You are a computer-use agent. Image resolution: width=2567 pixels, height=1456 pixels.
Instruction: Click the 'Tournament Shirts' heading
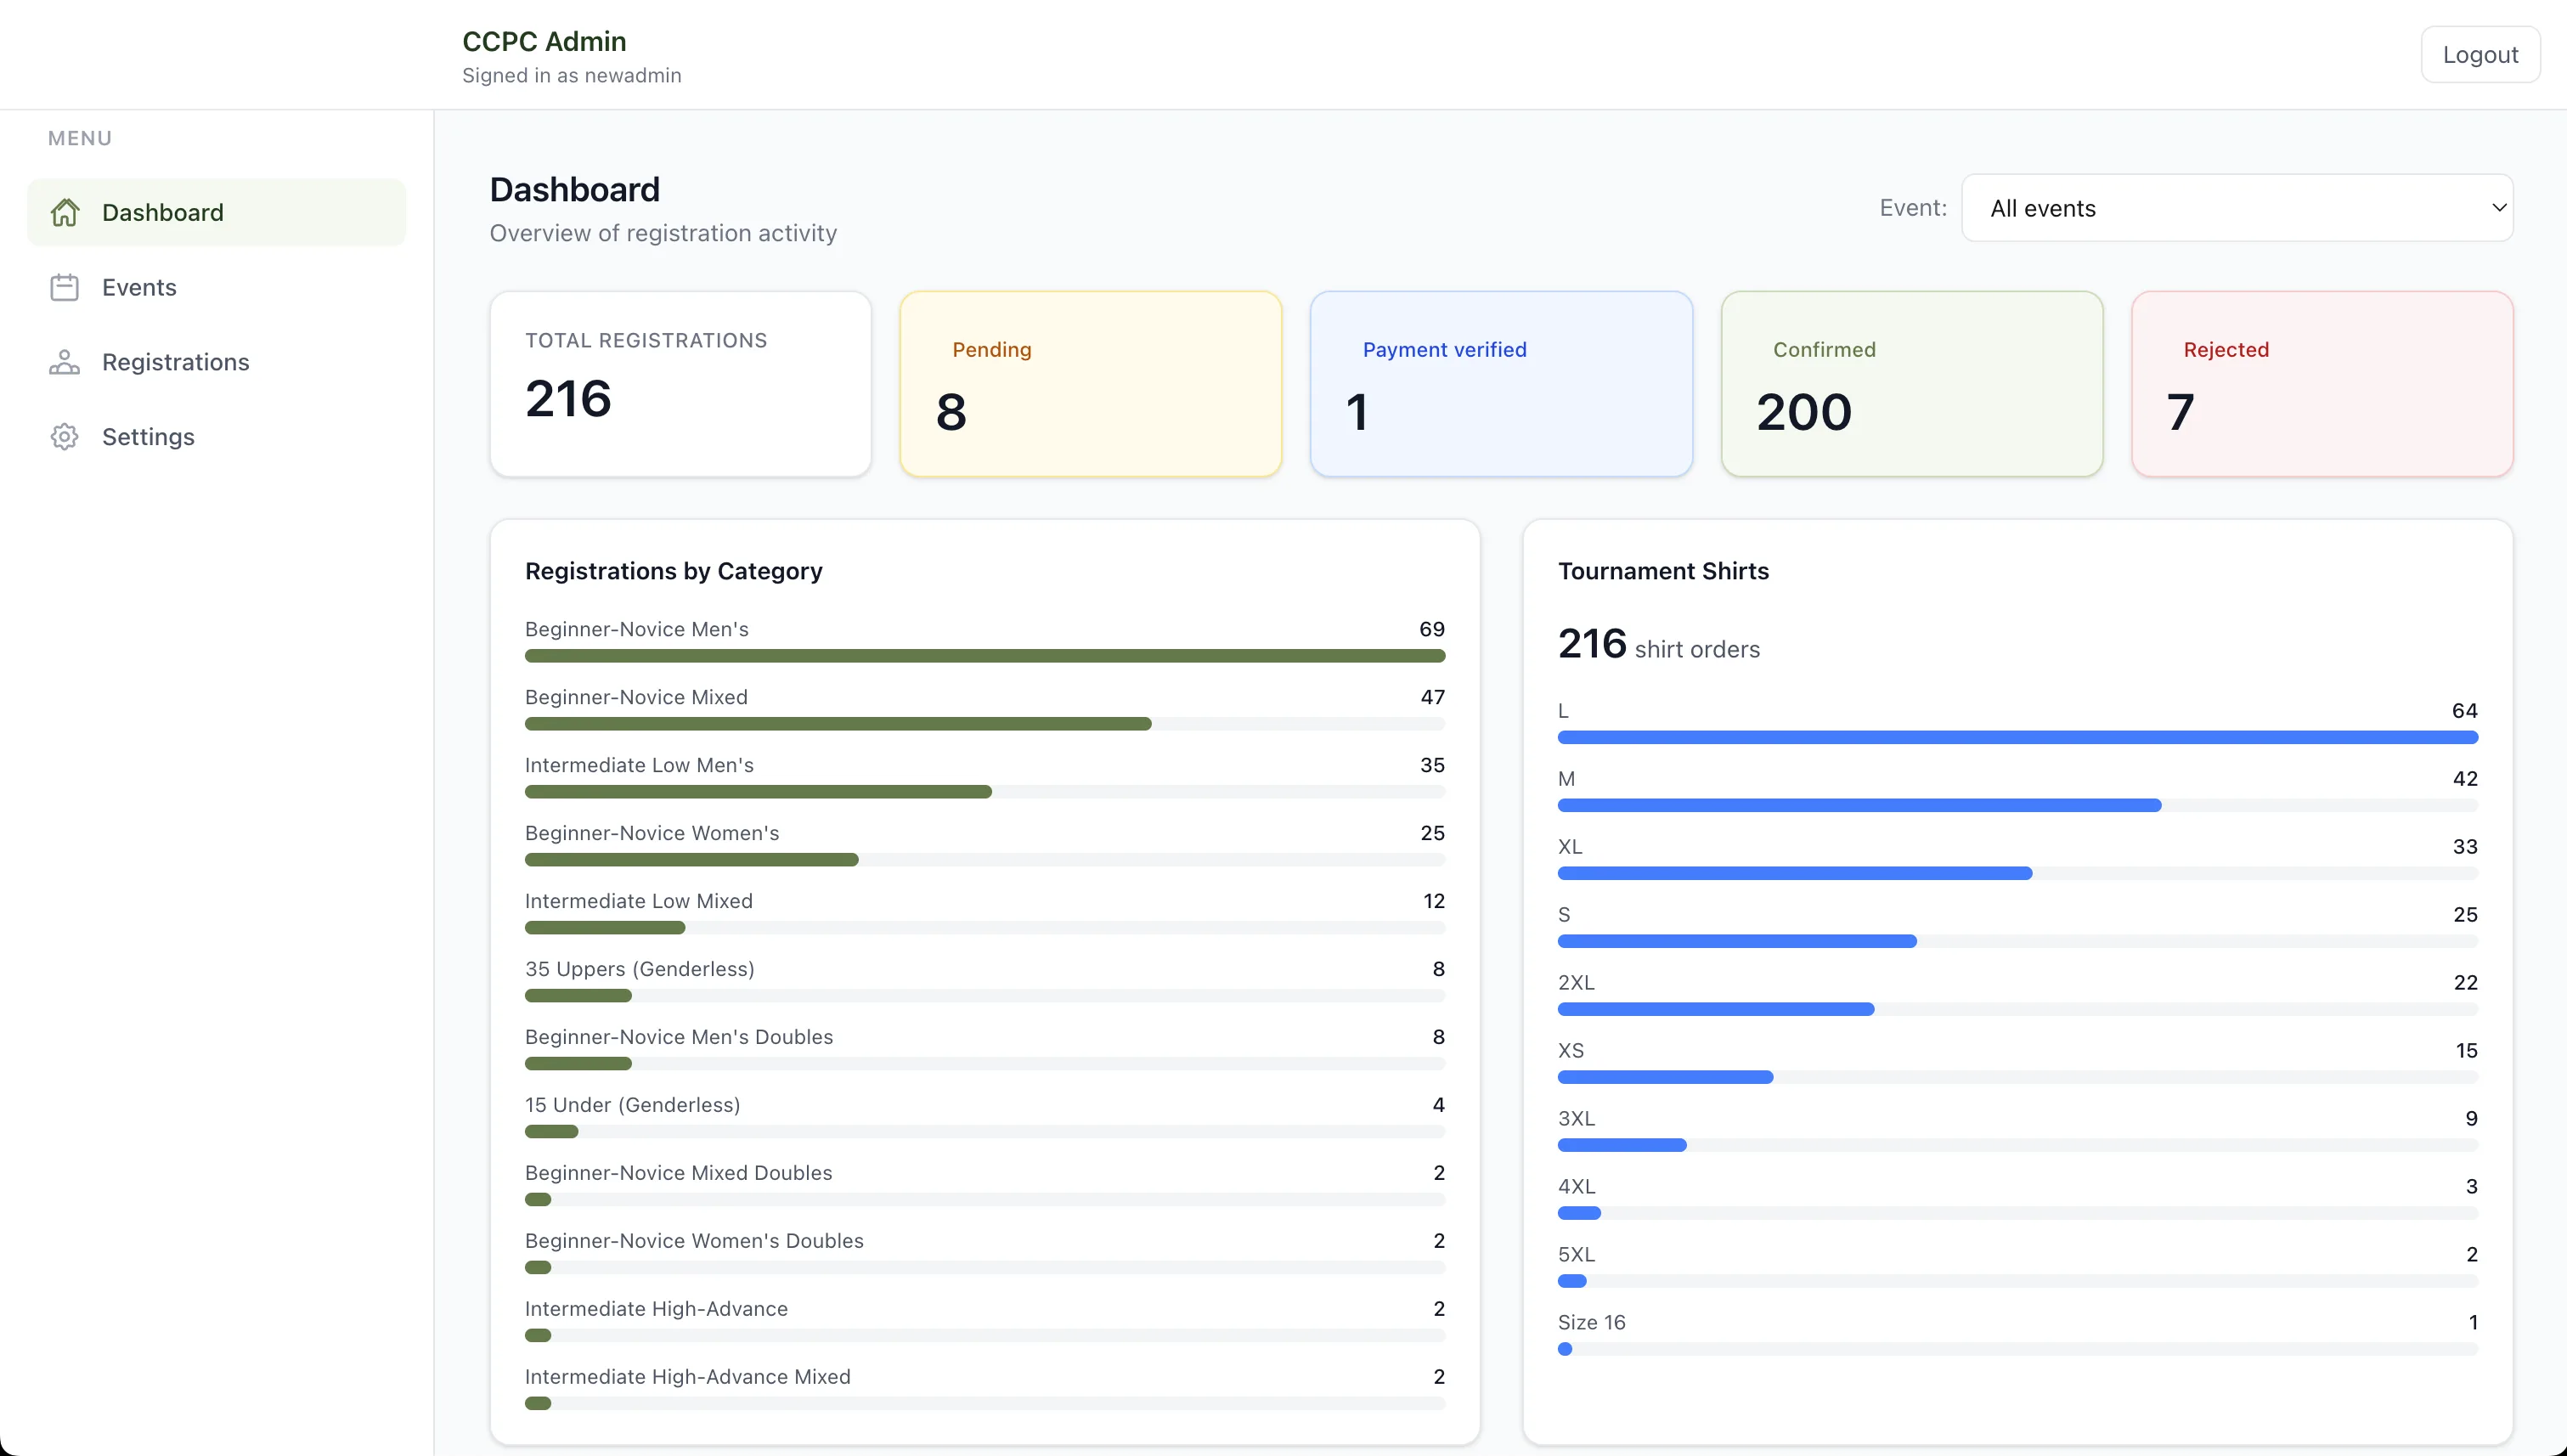pos(1663,571)
